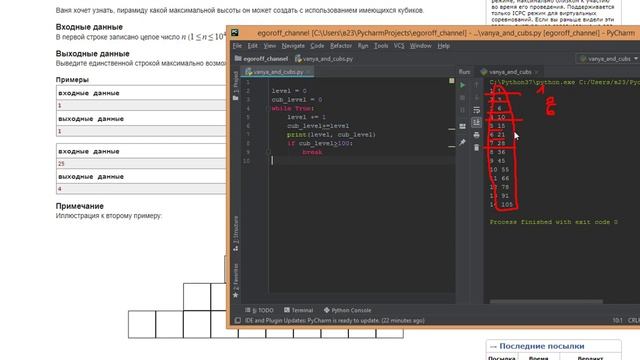Image resolution: width=640 pixels, height=360 pixels.
Task: Open the Terminal tool window
Action: tap(298, 310)
